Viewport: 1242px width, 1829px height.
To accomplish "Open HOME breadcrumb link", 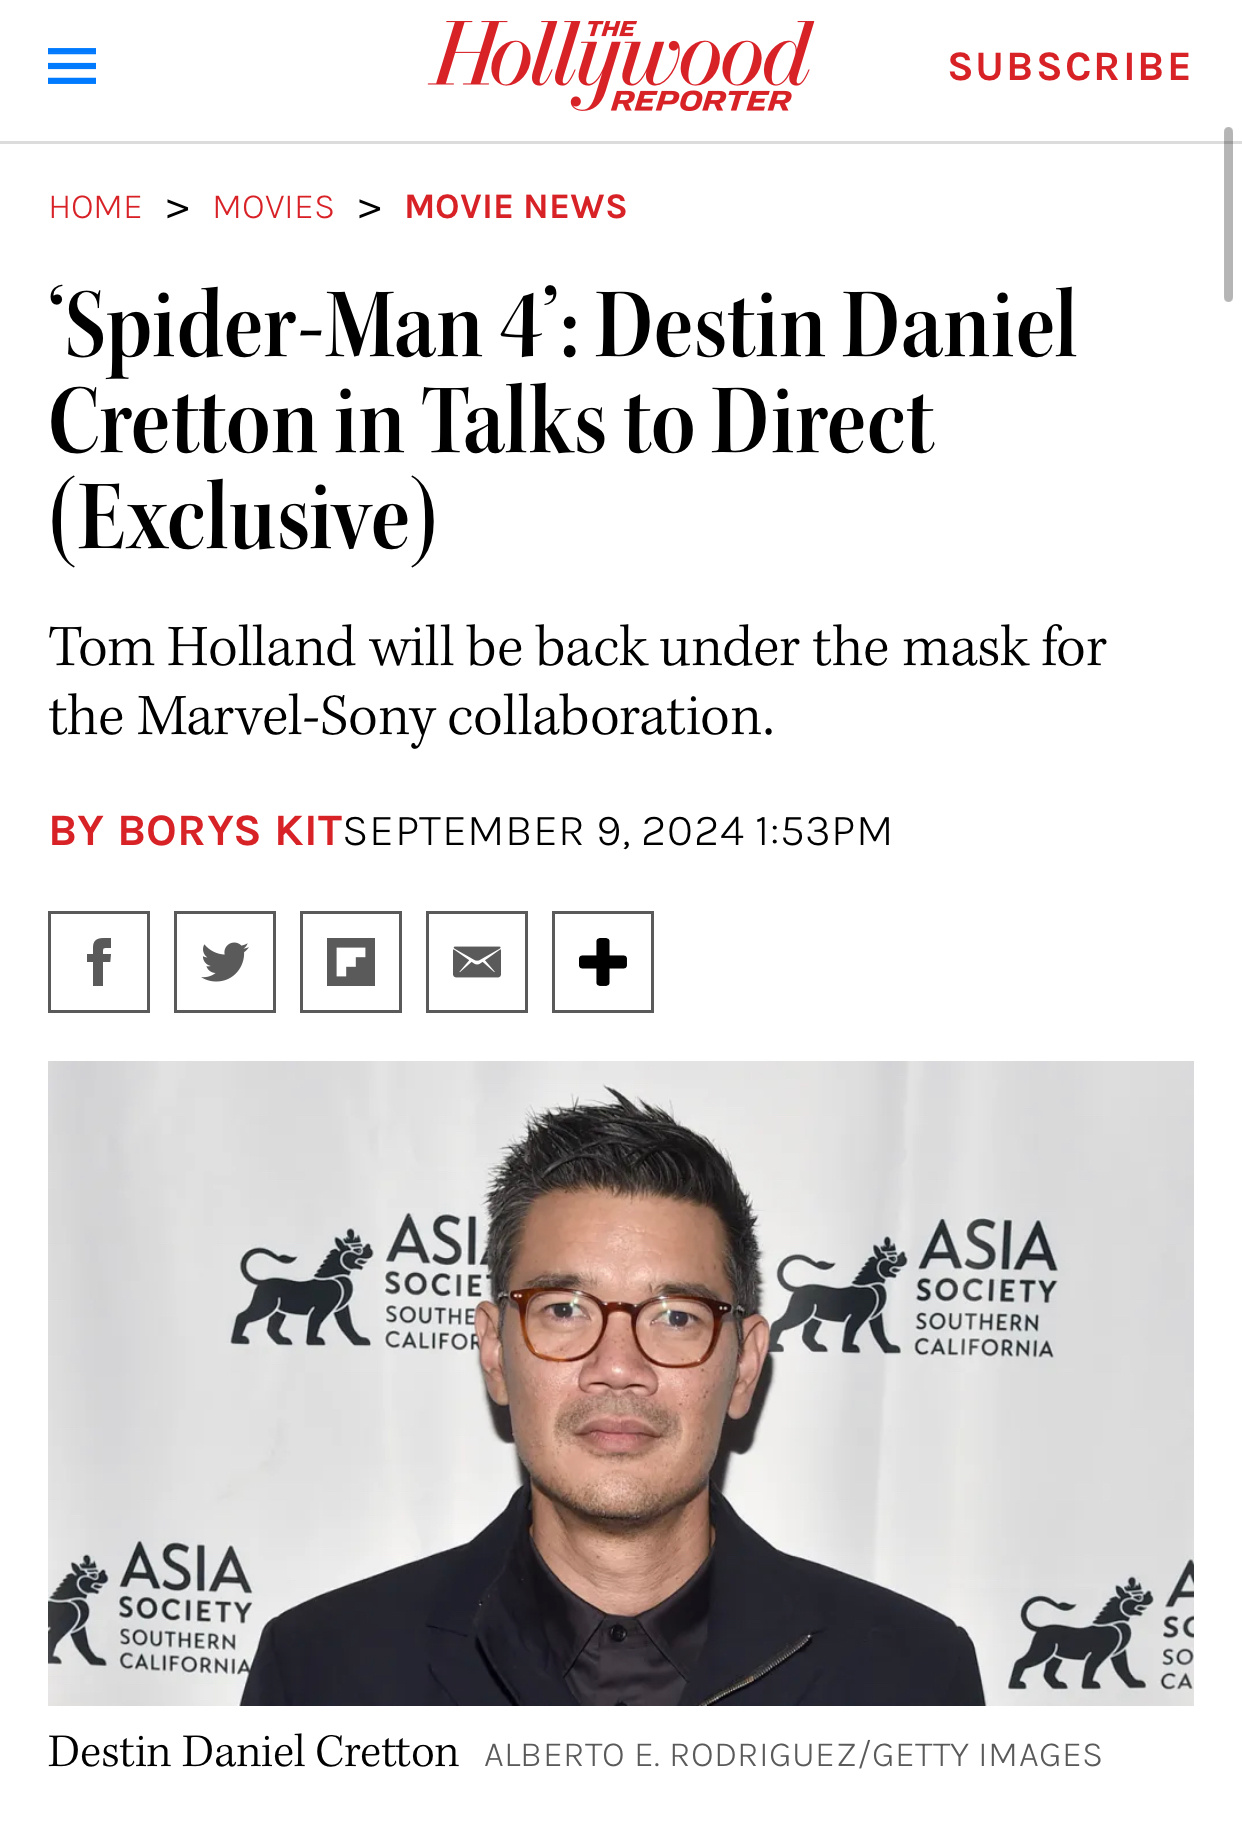I will (x=96, y=207).
